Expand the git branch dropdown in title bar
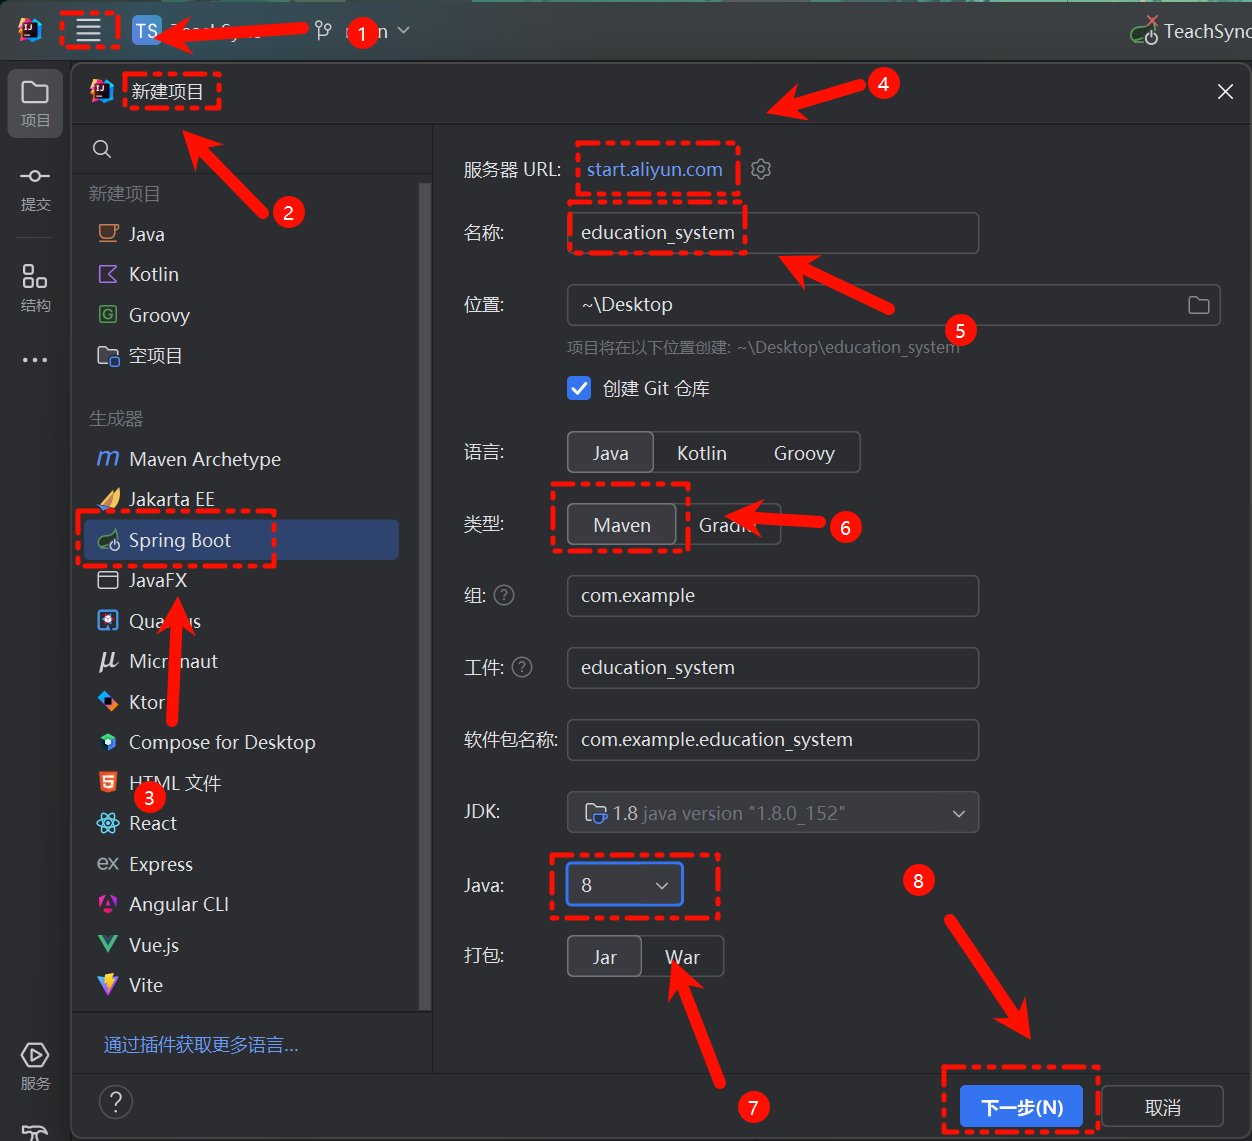 (x=404, y=31)
